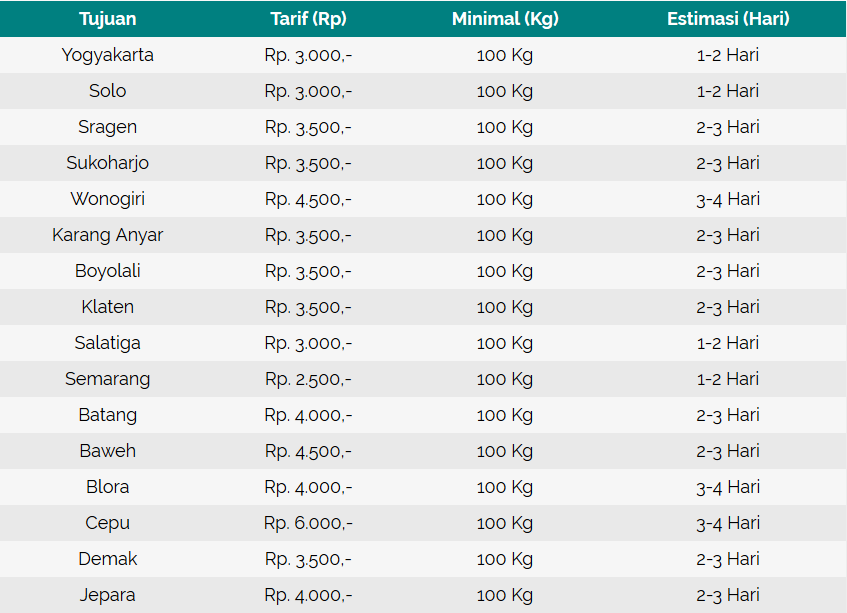Click the Estimasi (Hari) column header

pos(728,19)
